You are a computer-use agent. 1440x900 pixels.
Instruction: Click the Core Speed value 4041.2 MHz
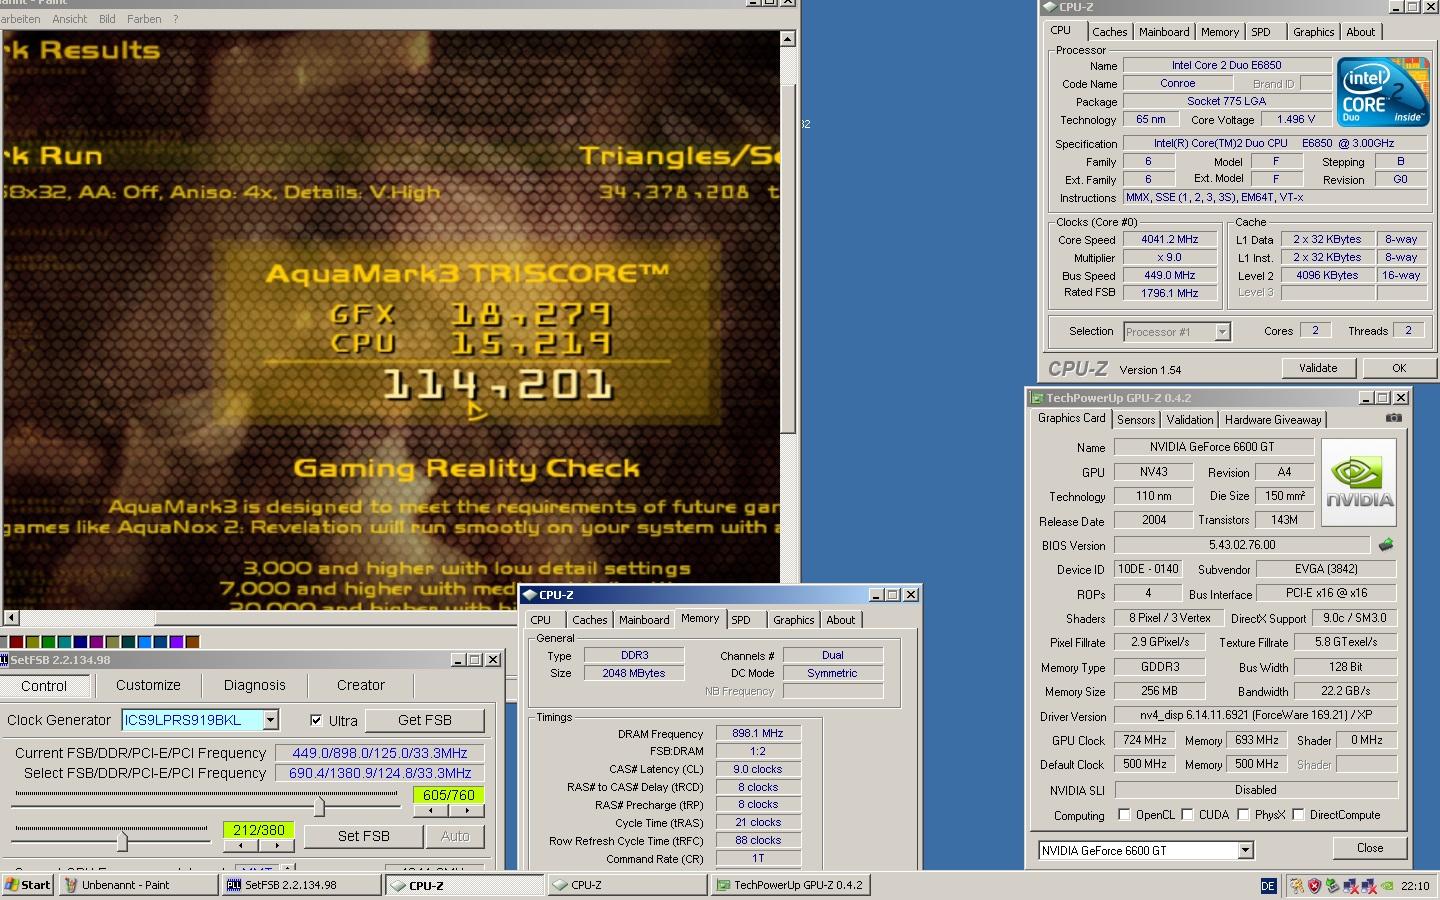coord(1169,240)
